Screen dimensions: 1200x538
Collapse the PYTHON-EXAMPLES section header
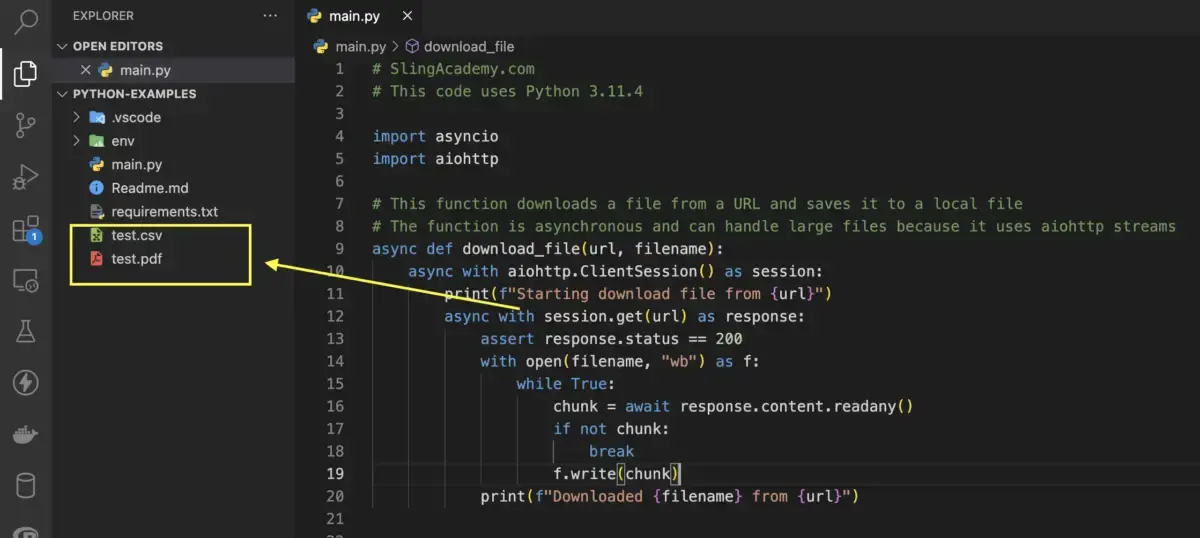pos(134,94)
